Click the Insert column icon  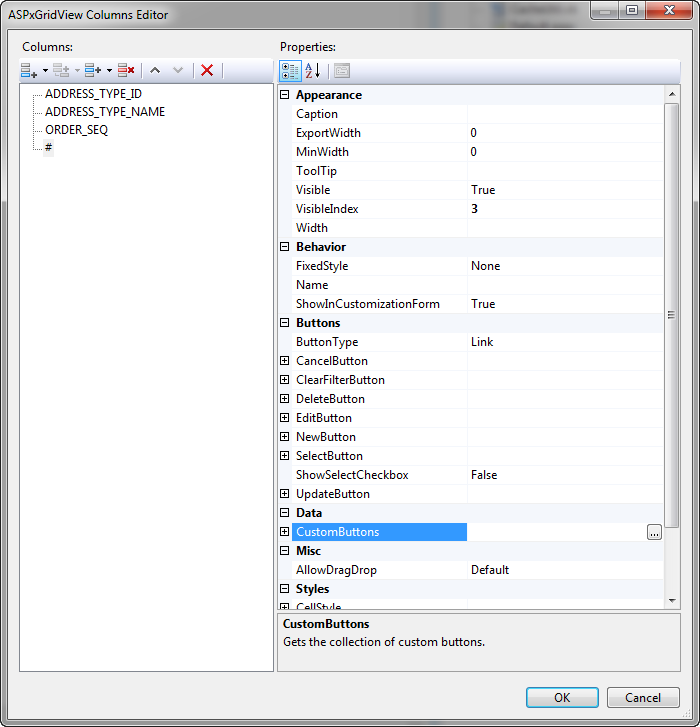coord(93,70)
